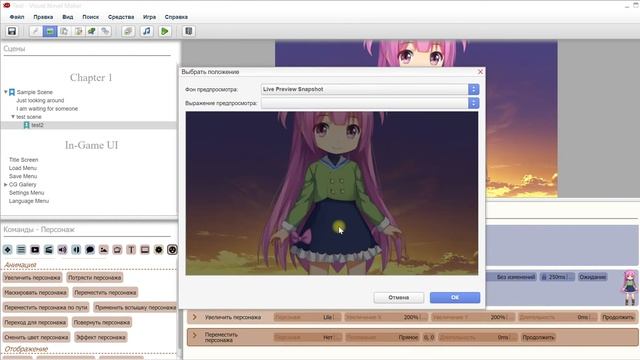Viewport: 640px width, 360px height.
Task: Open the Load Menu UI item
Action: 23,168
